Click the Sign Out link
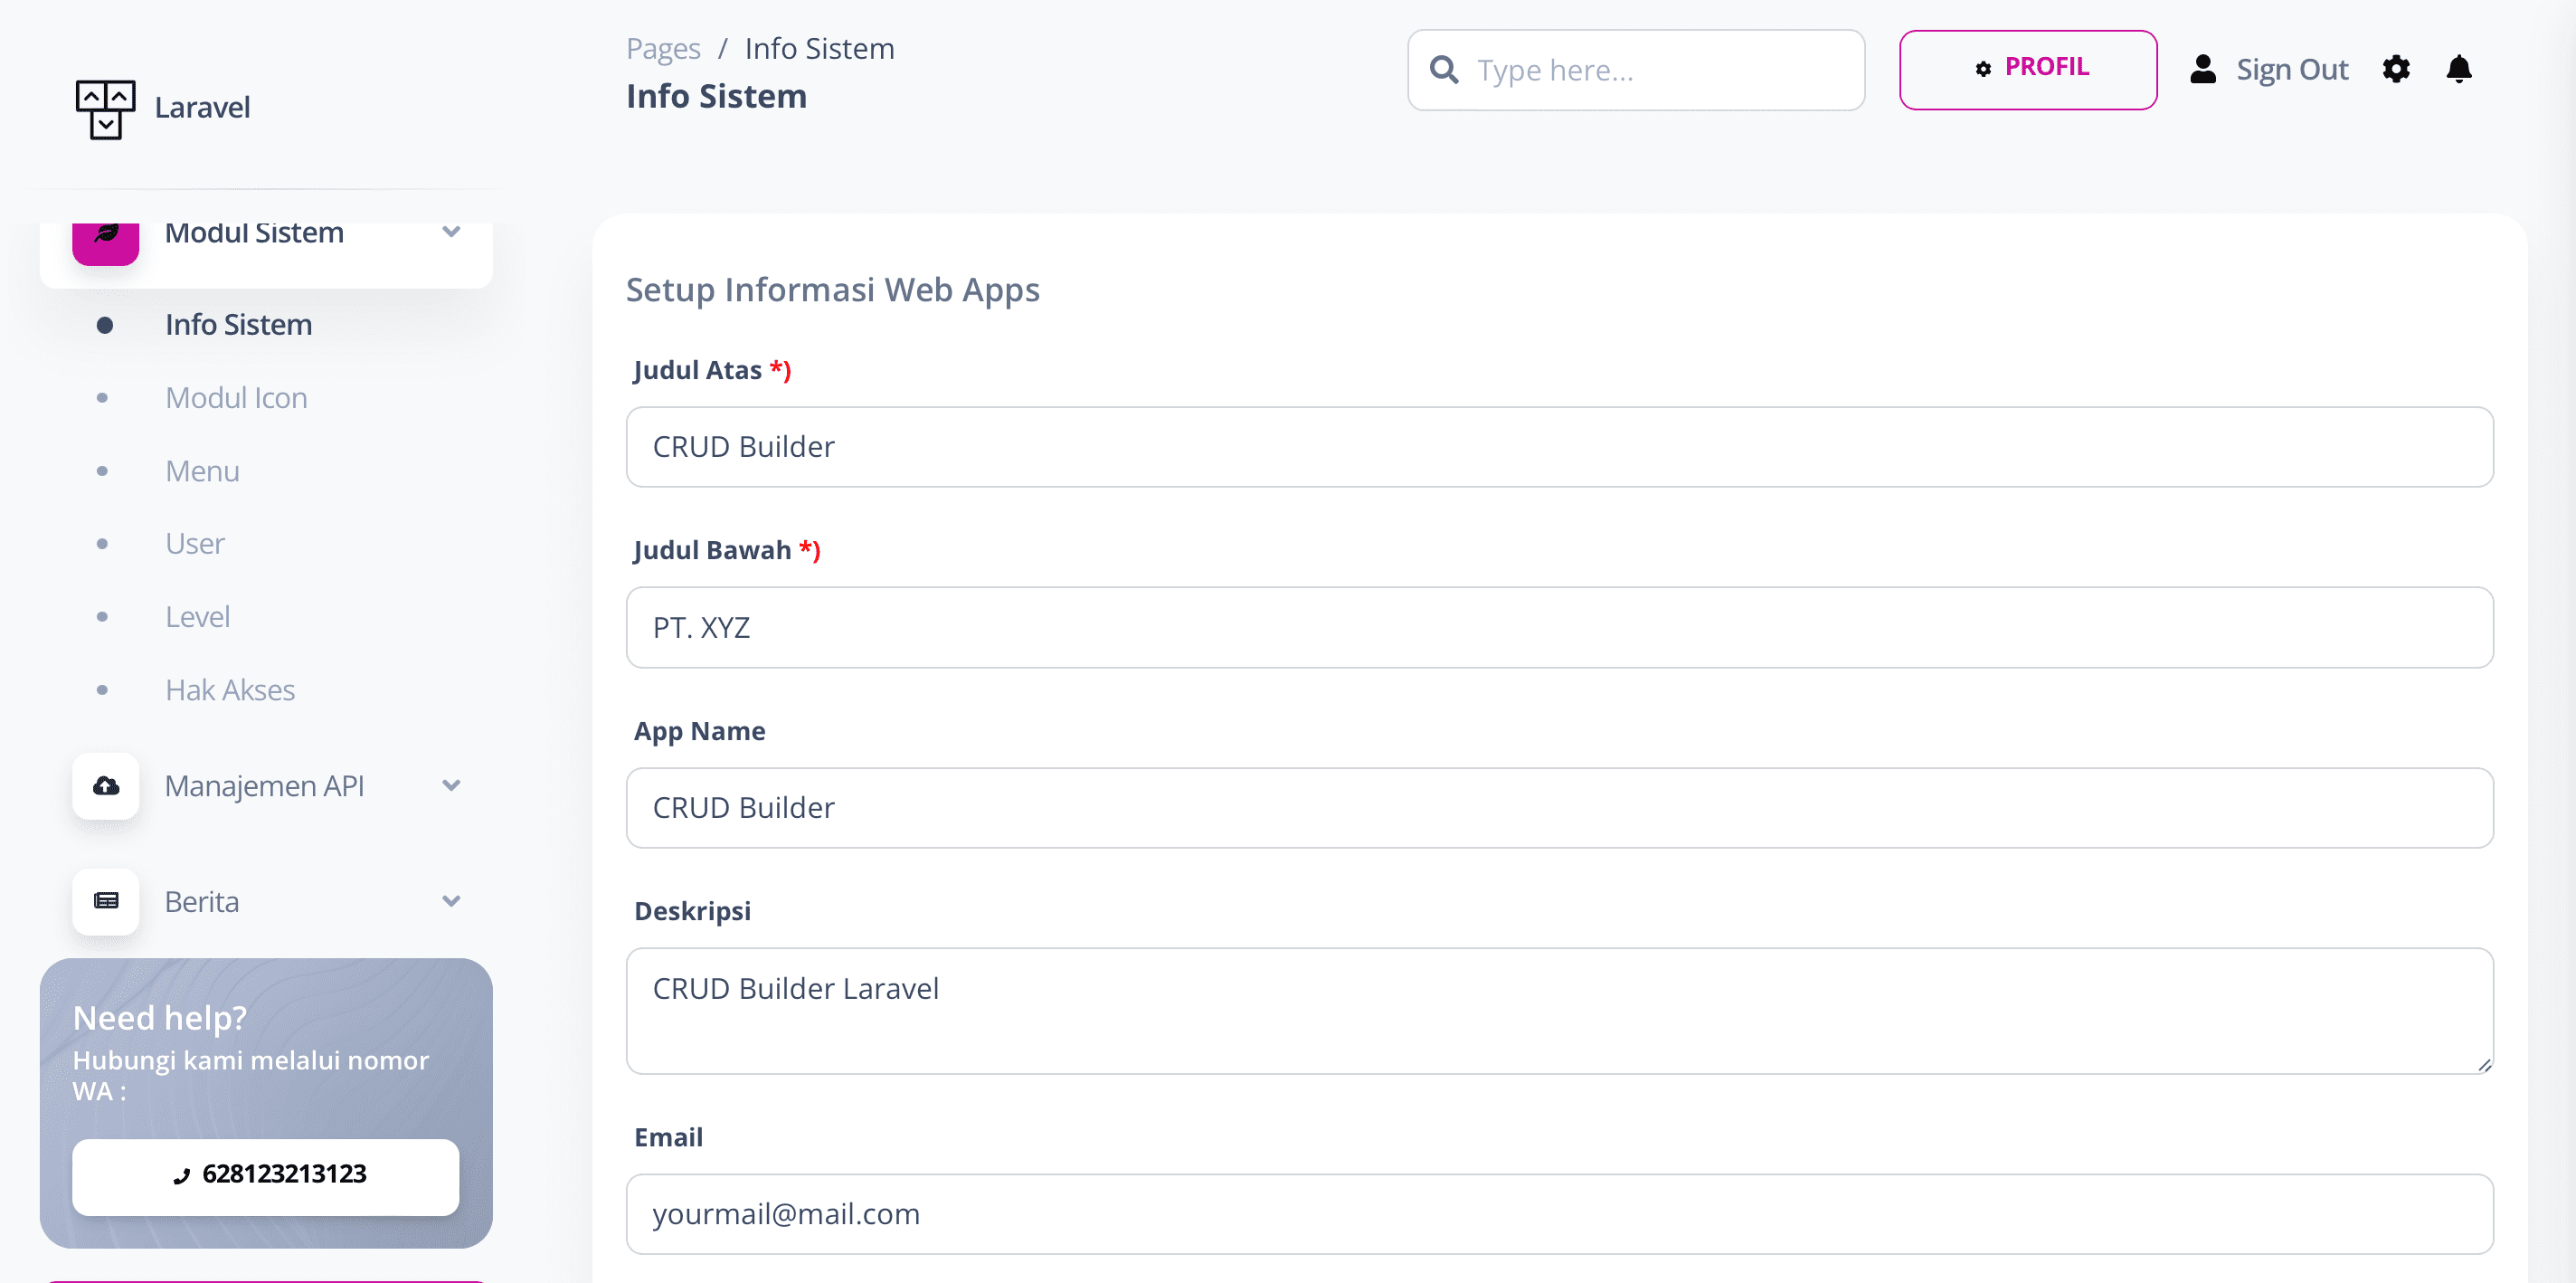 pos(2291,69)
